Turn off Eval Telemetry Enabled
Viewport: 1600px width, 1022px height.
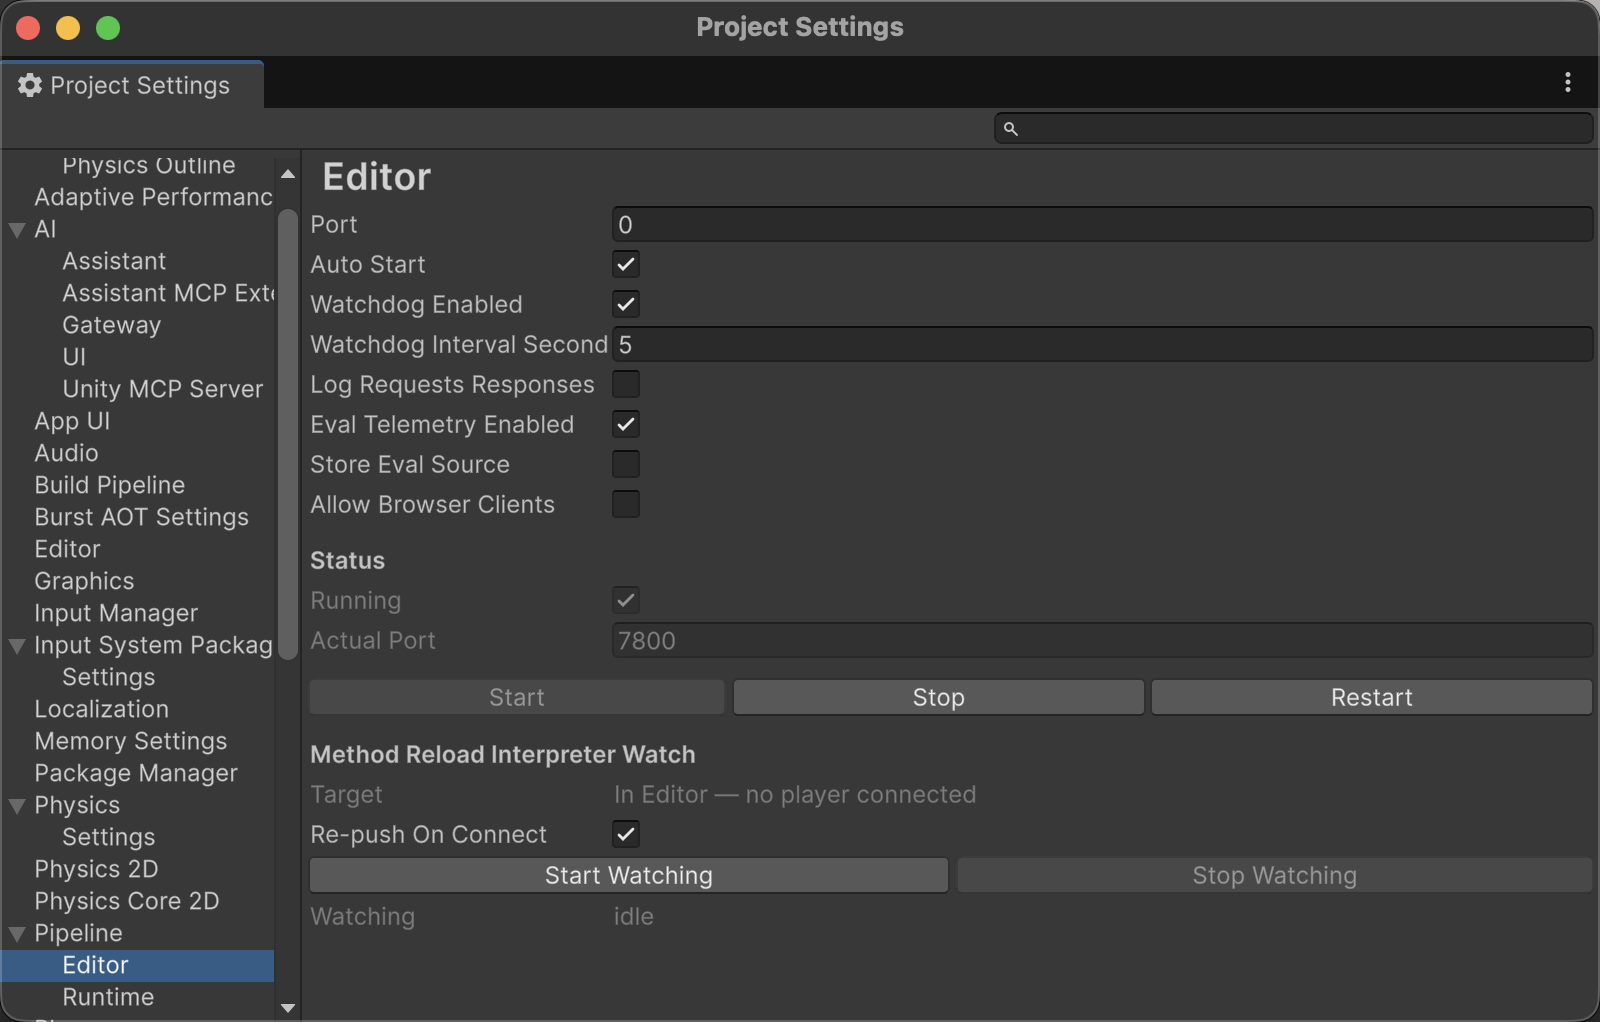(x=626, y=424)
